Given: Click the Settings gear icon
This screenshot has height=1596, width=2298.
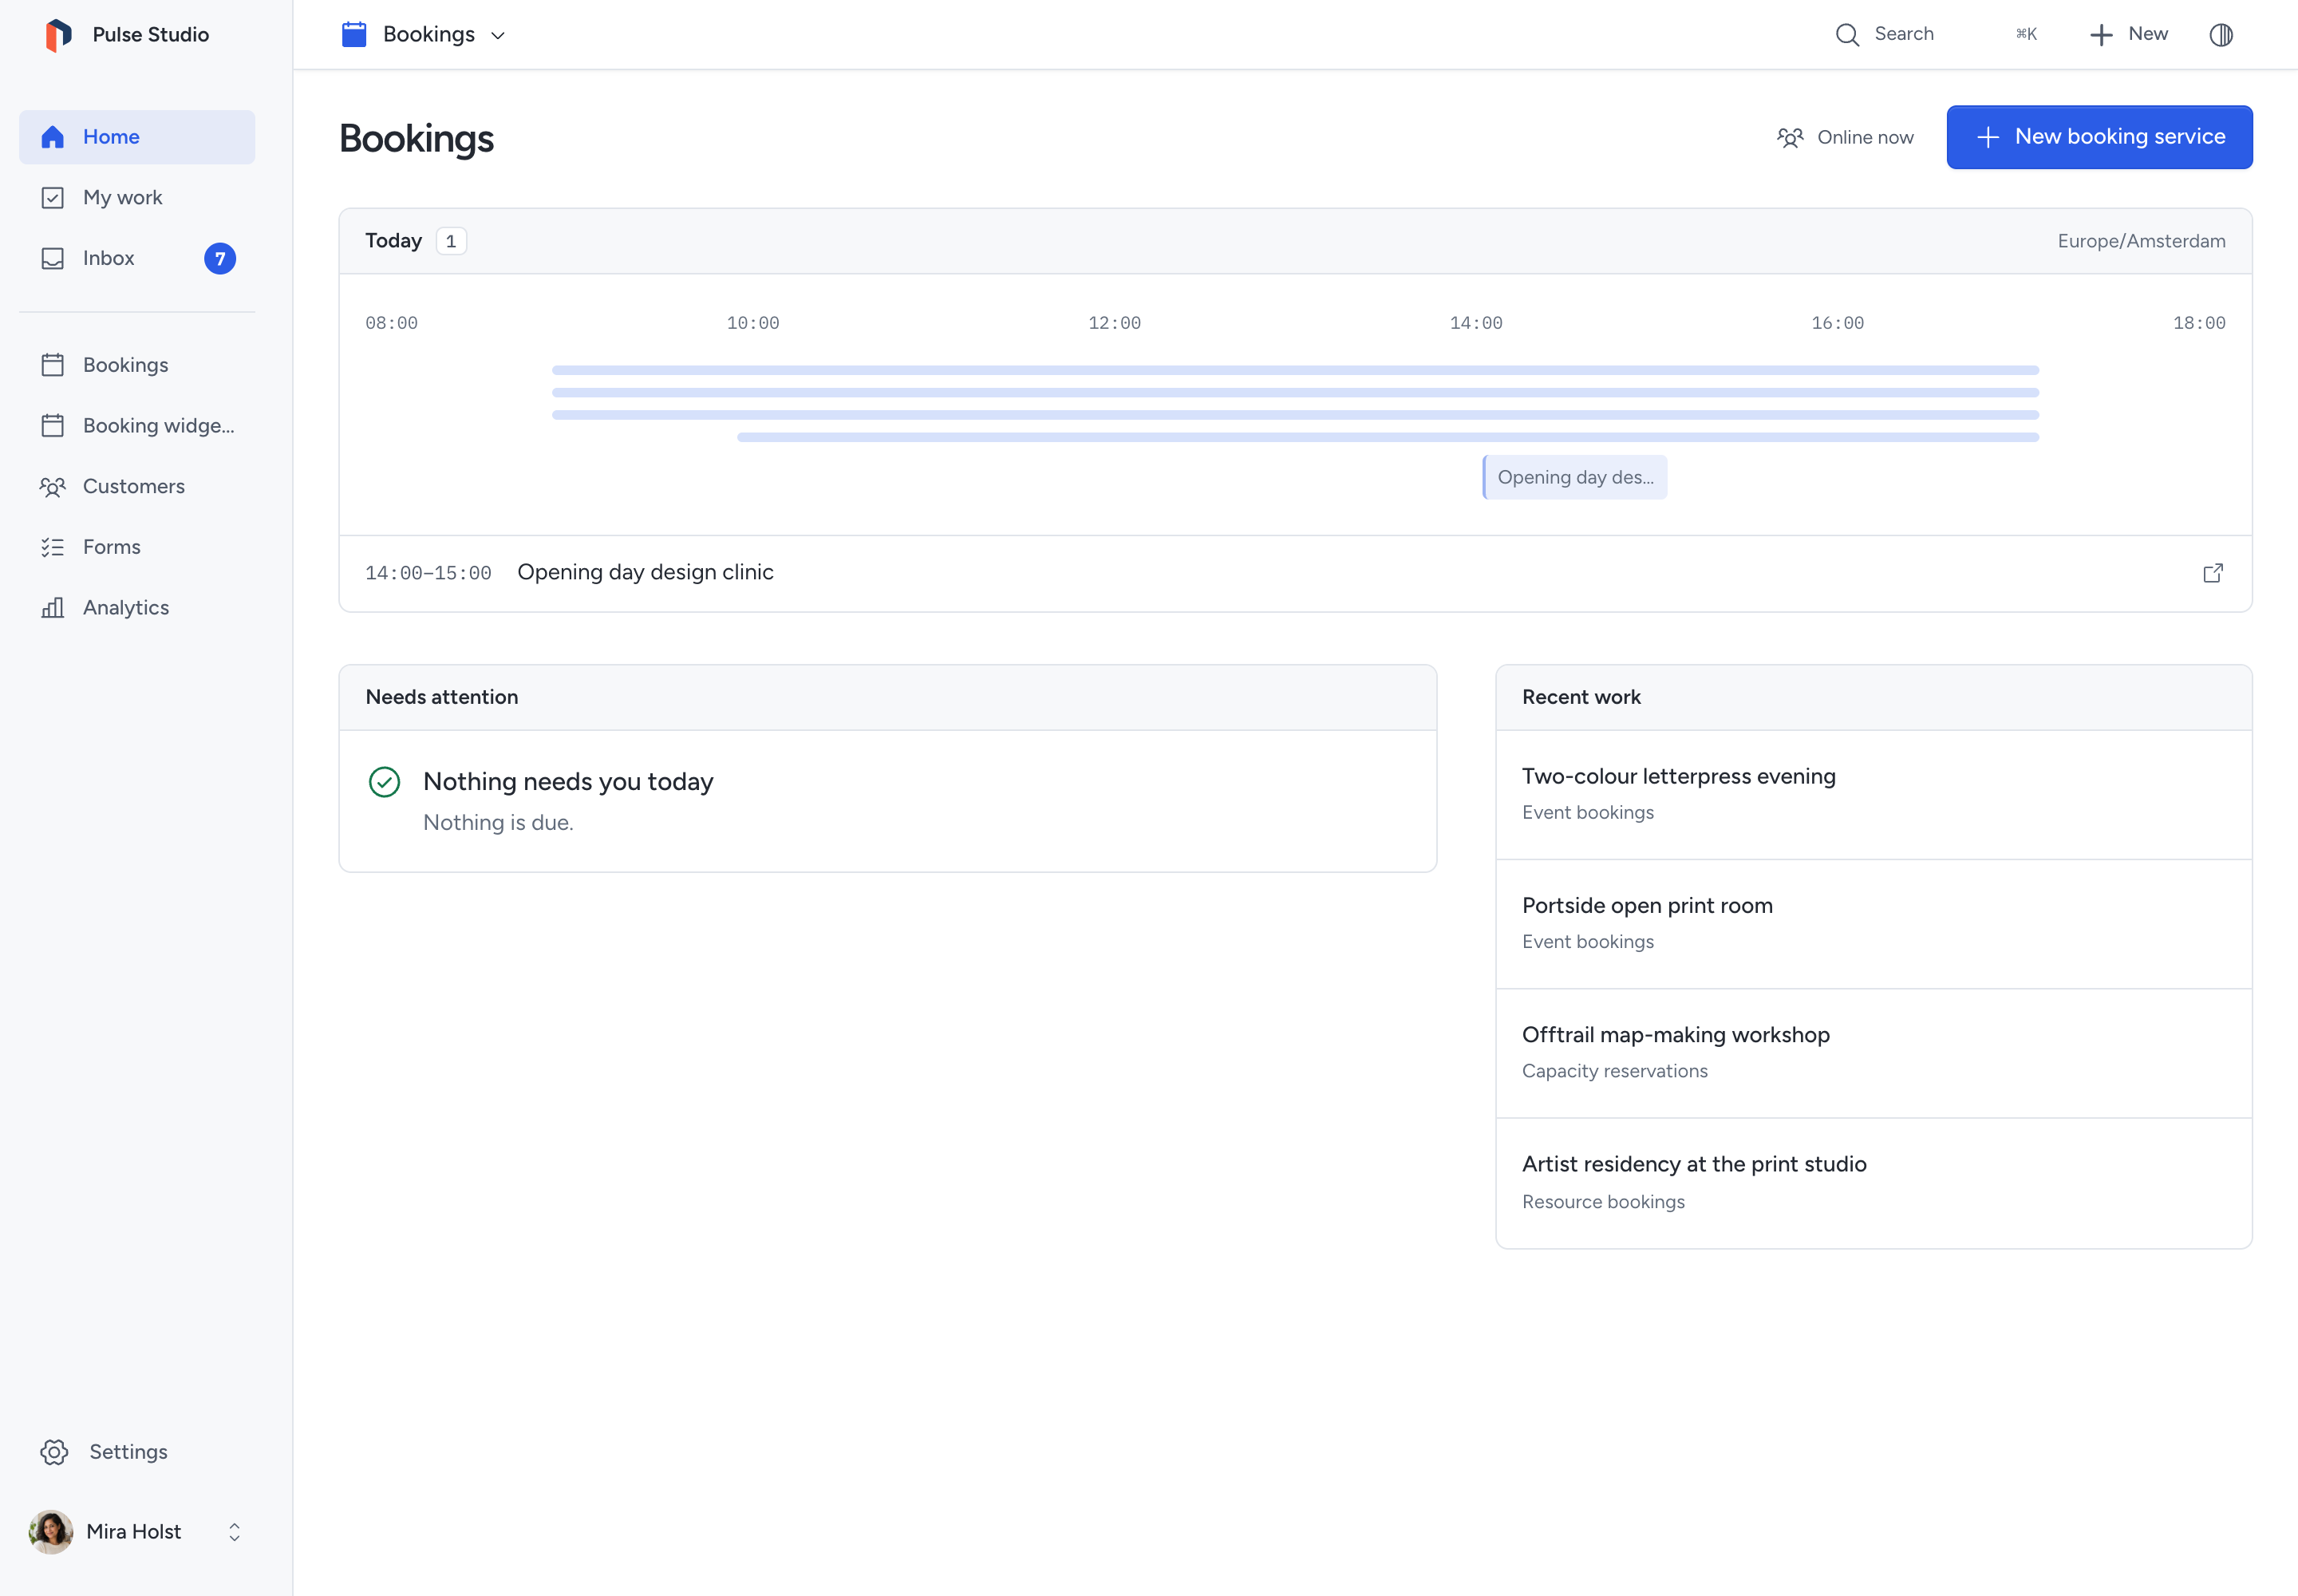Looking at the screenshot, I should coord(54,1452).
